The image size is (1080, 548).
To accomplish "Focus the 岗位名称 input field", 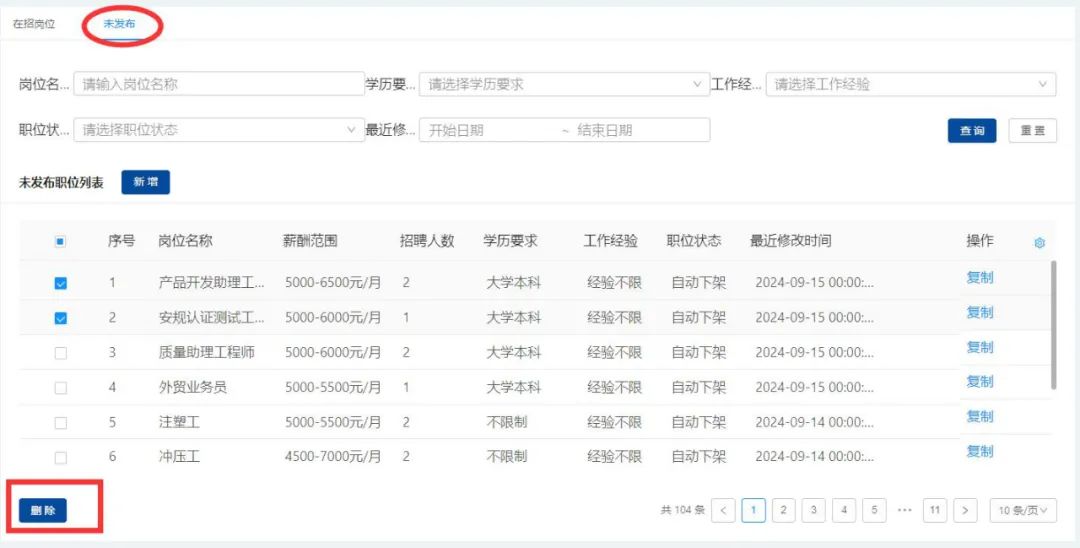I will tap(218, 85).
